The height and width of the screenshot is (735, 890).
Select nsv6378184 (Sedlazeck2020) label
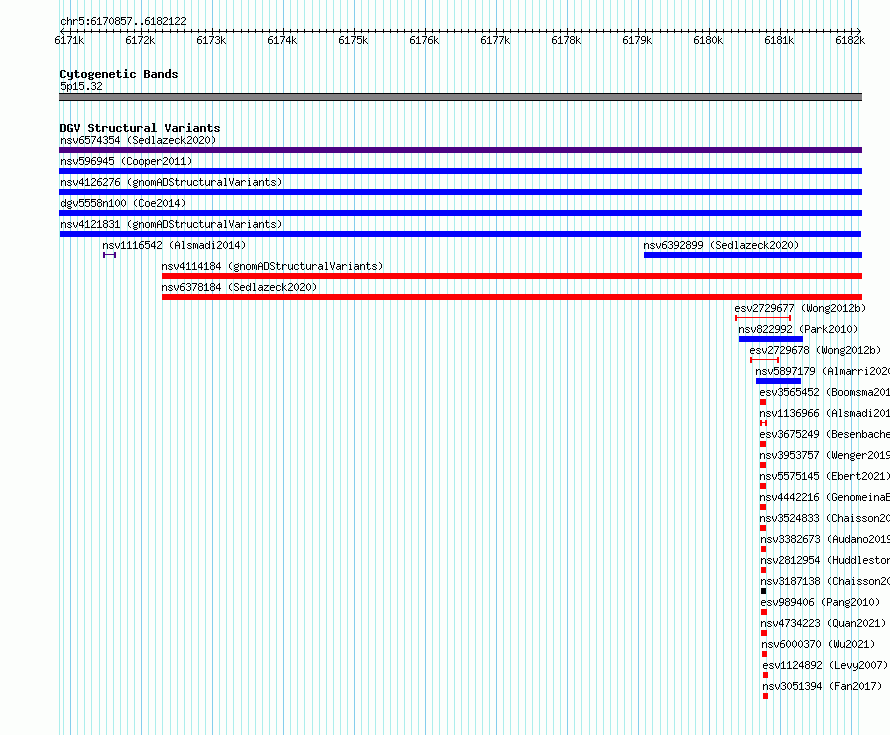239,287
